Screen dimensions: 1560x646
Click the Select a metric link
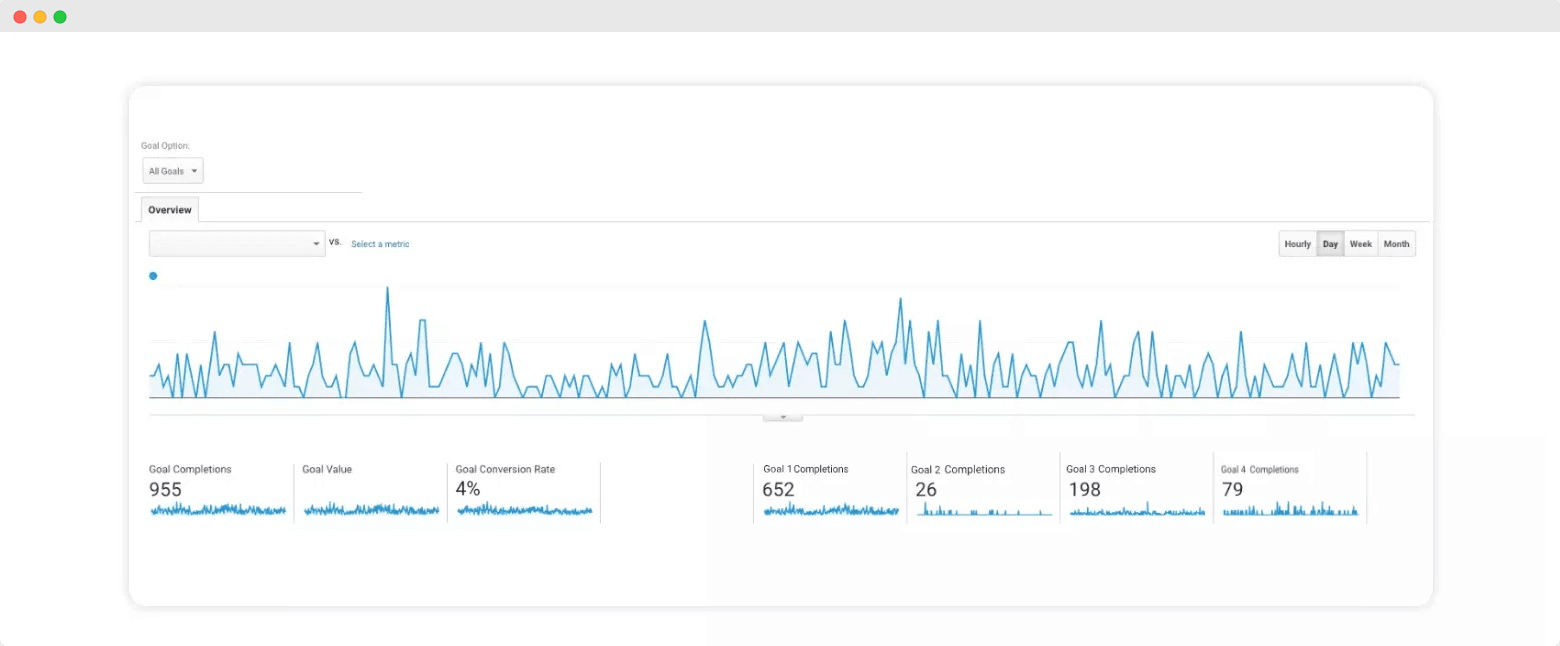coord(380,244)
